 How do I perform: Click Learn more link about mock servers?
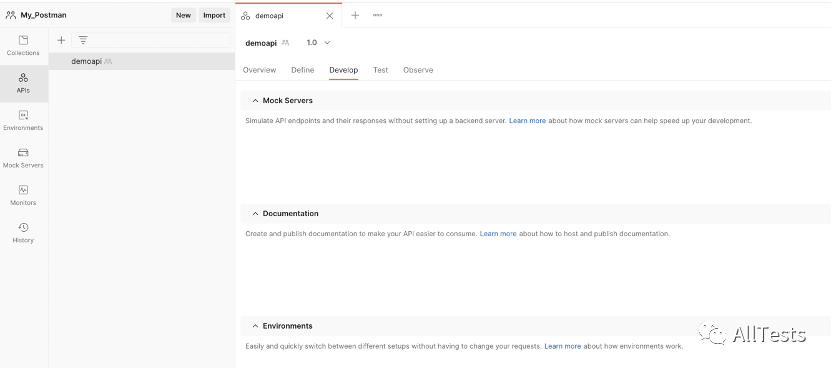pyautogui.click(x=527, y=120)
